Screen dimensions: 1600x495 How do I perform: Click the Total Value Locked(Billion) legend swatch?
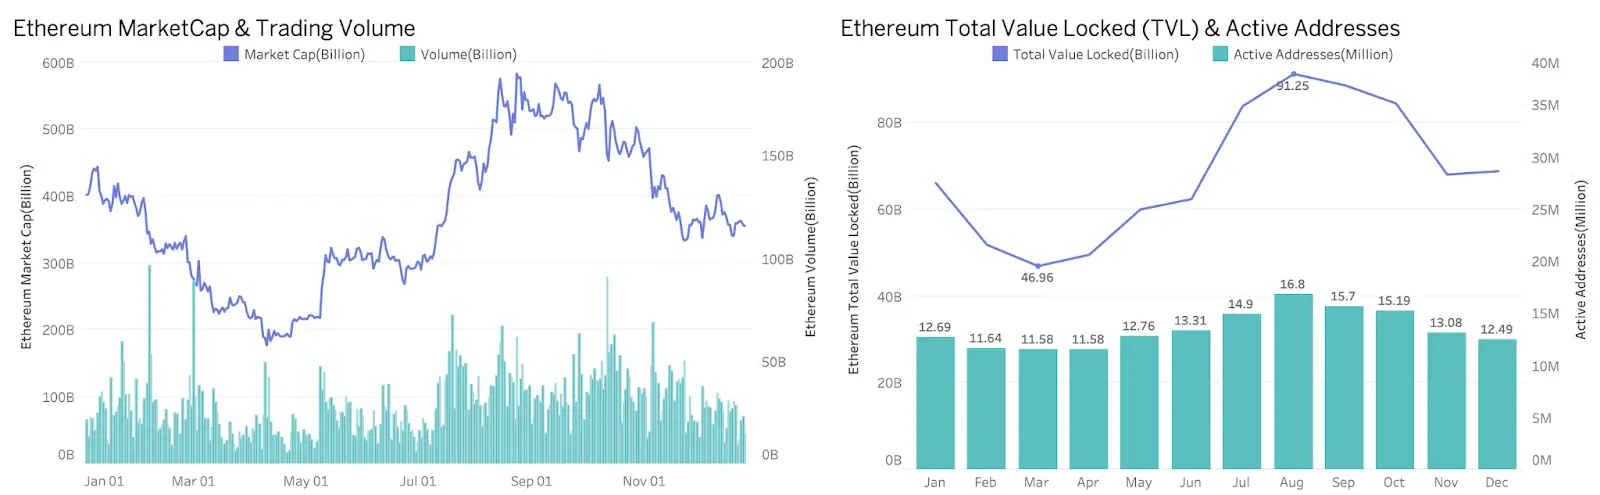pyautogui.click(x=1000, y=54)
